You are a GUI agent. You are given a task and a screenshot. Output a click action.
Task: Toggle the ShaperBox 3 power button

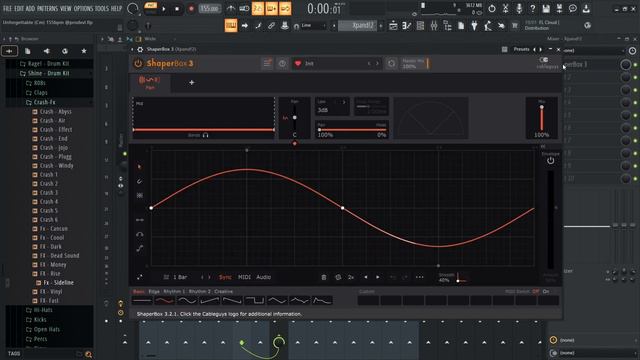[x=138, y=63]
